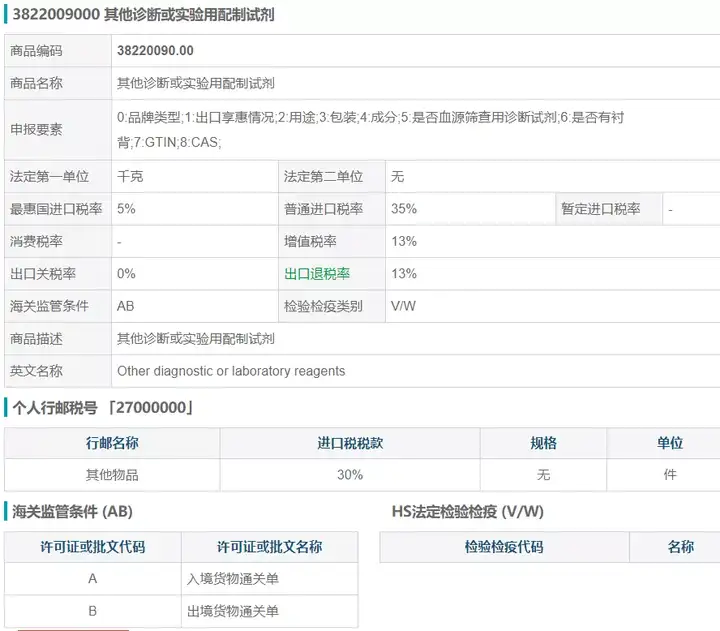Click the 出口退税率 value 13%
Viewport: 720px width, 631px height.
point(404,274)
